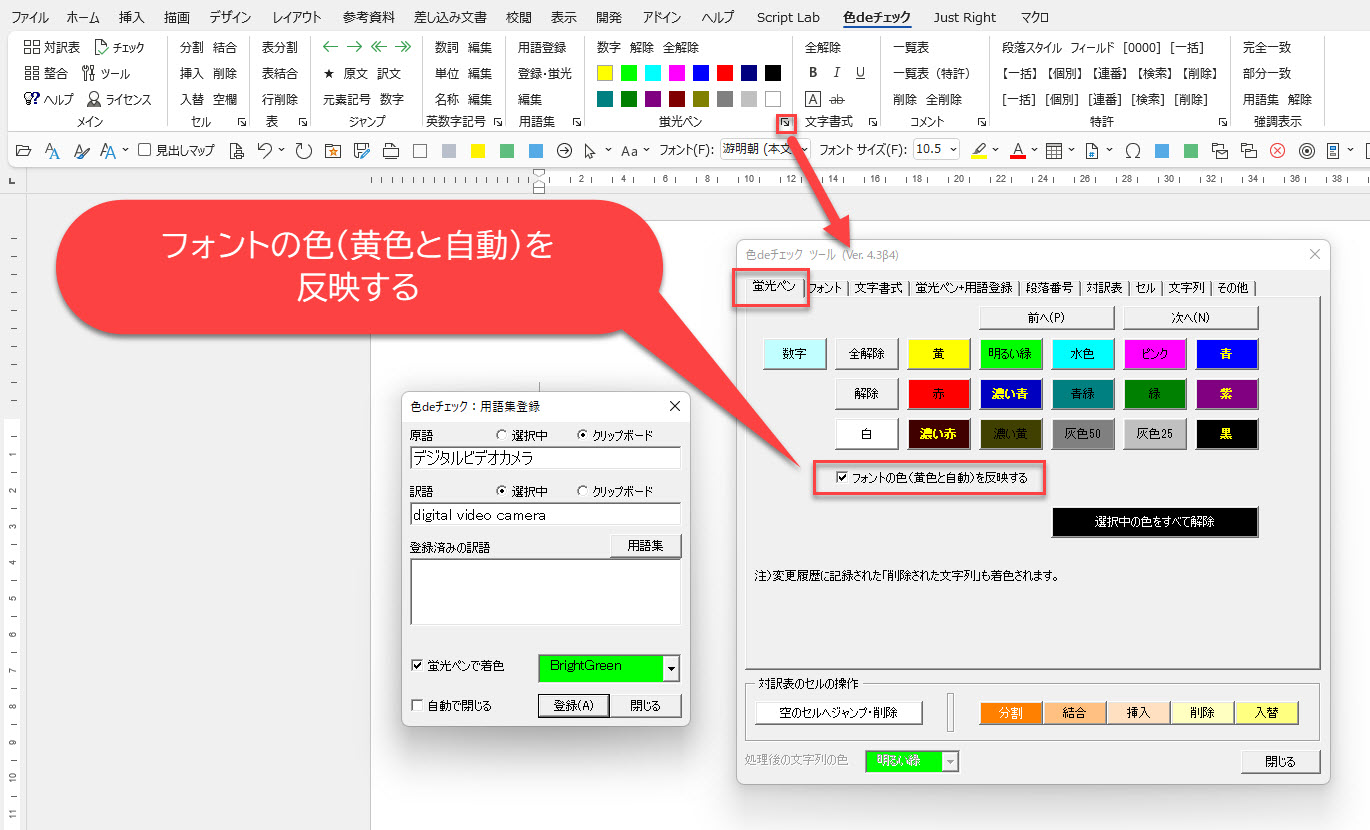
Task: Click the open folder icon in toolbar
Action: click(x=24, y=151)
